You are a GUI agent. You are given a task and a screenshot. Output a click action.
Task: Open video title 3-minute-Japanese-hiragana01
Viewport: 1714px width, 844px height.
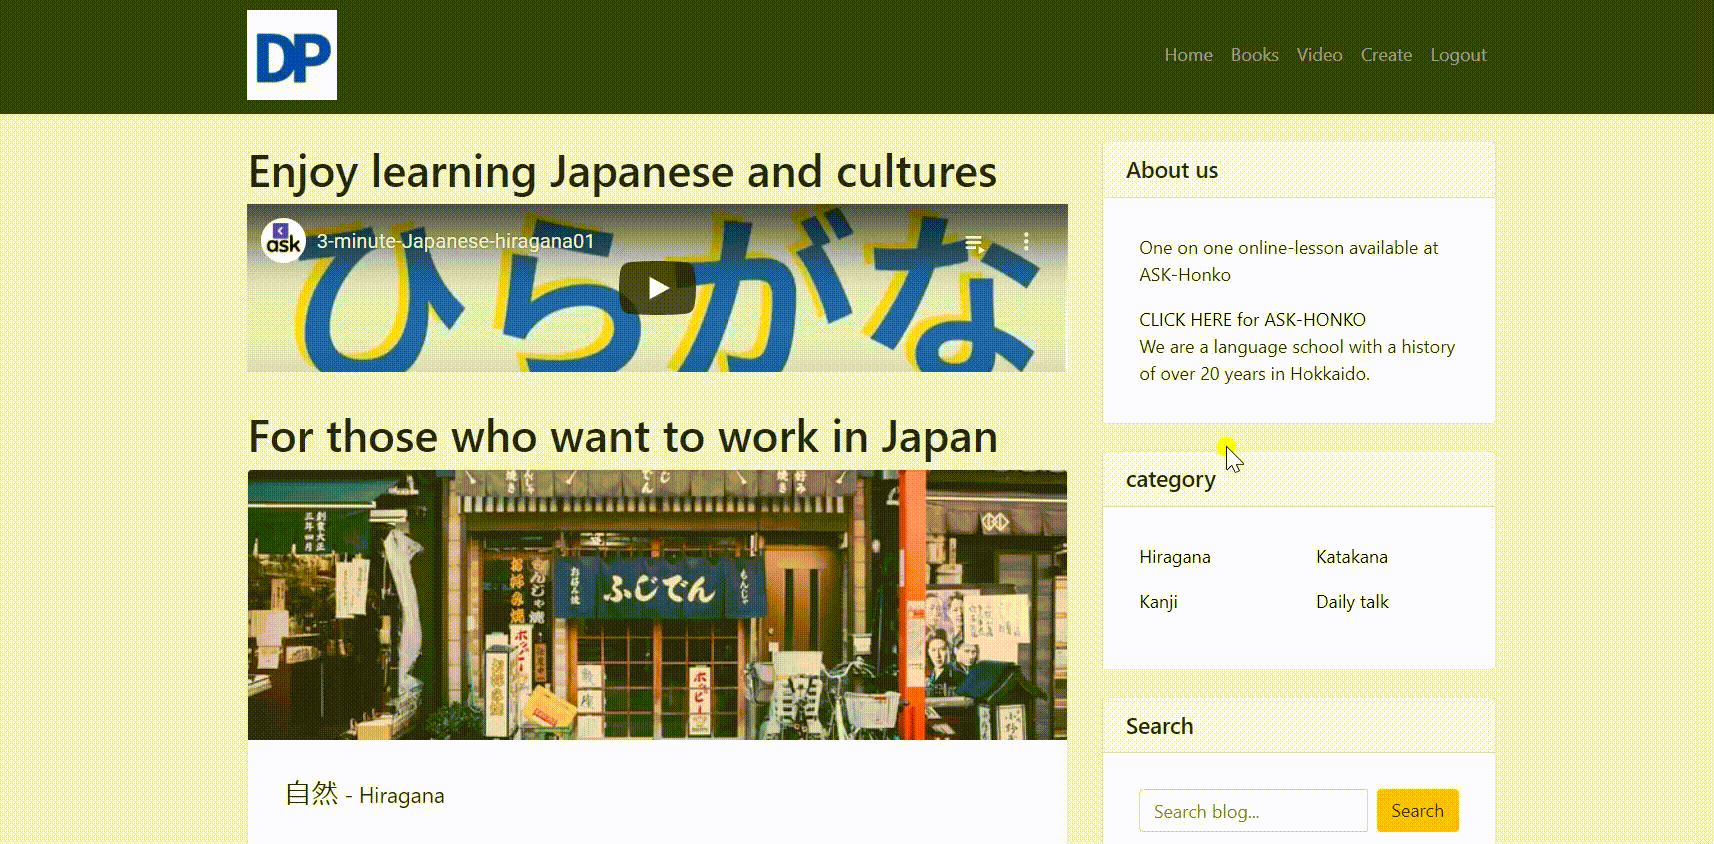click(455, 241)
